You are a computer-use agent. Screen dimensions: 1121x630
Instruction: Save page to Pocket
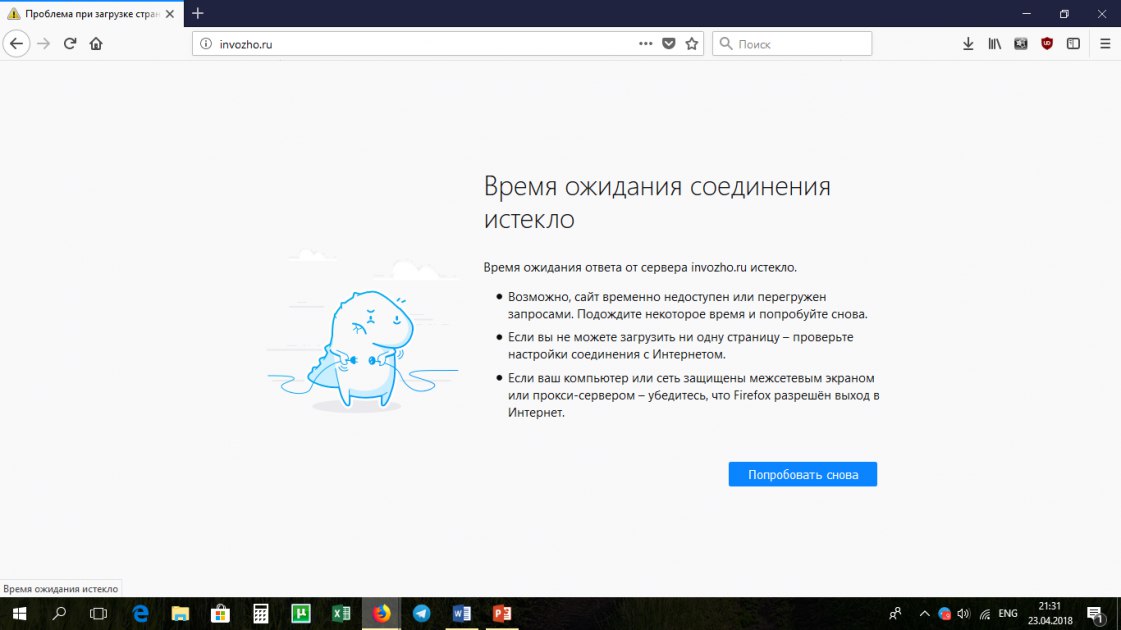tap(668, 44)
